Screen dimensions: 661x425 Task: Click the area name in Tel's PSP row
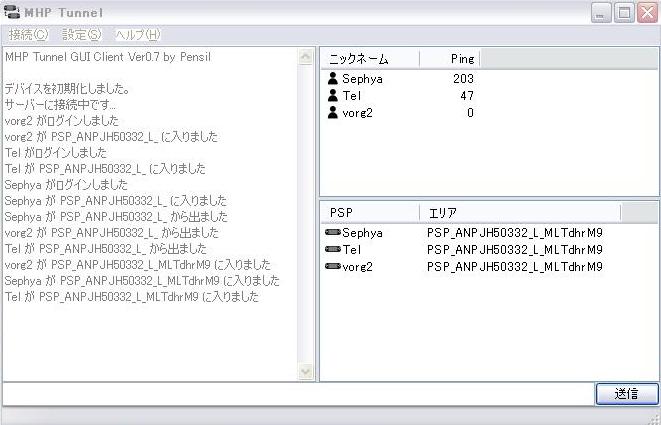pyautogui.click(x=515, y=250)
